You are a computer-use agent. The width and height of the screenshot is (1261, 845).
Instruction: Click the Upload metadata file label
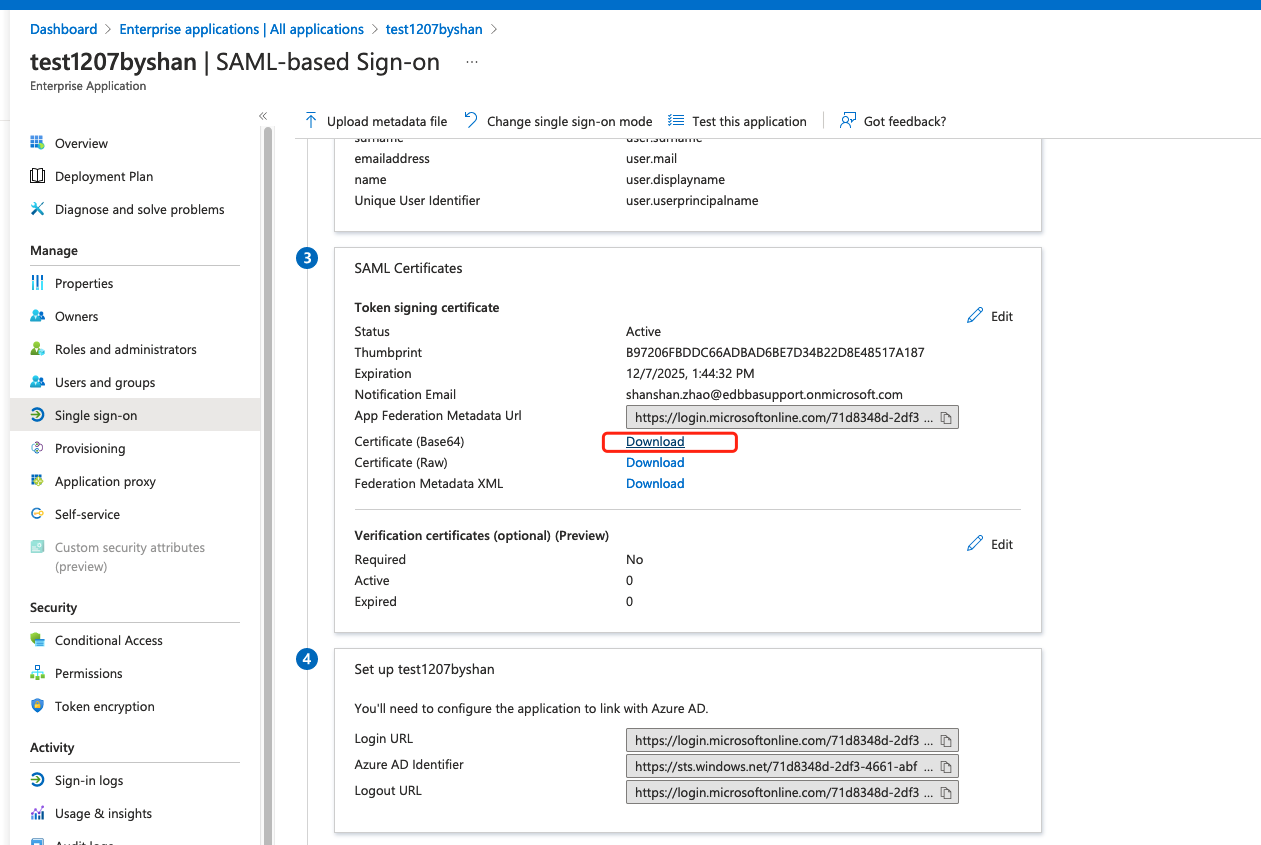click(x=387, y=121)
